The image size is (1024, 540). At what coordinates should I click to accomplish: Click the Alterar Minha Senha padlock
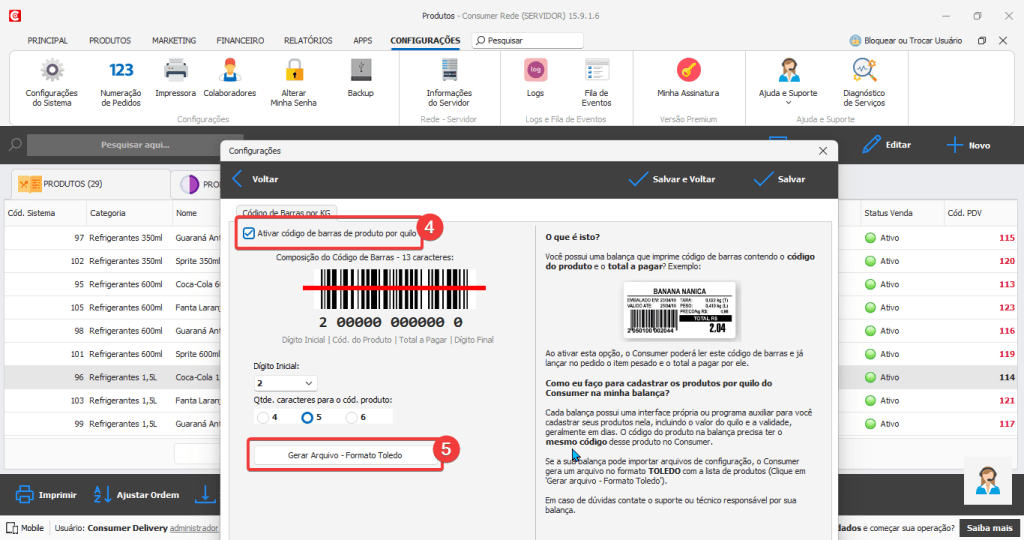coord(293,73)
